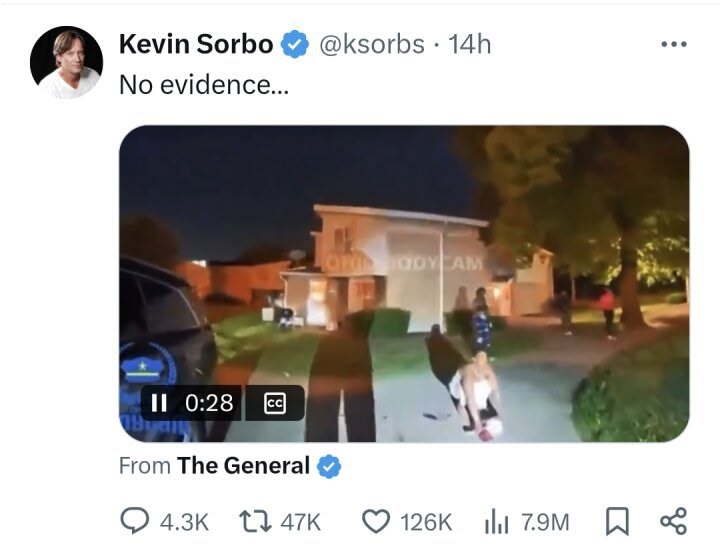720x549 pixels.
Task: Open The General source account link
Action: click(243, 465)
